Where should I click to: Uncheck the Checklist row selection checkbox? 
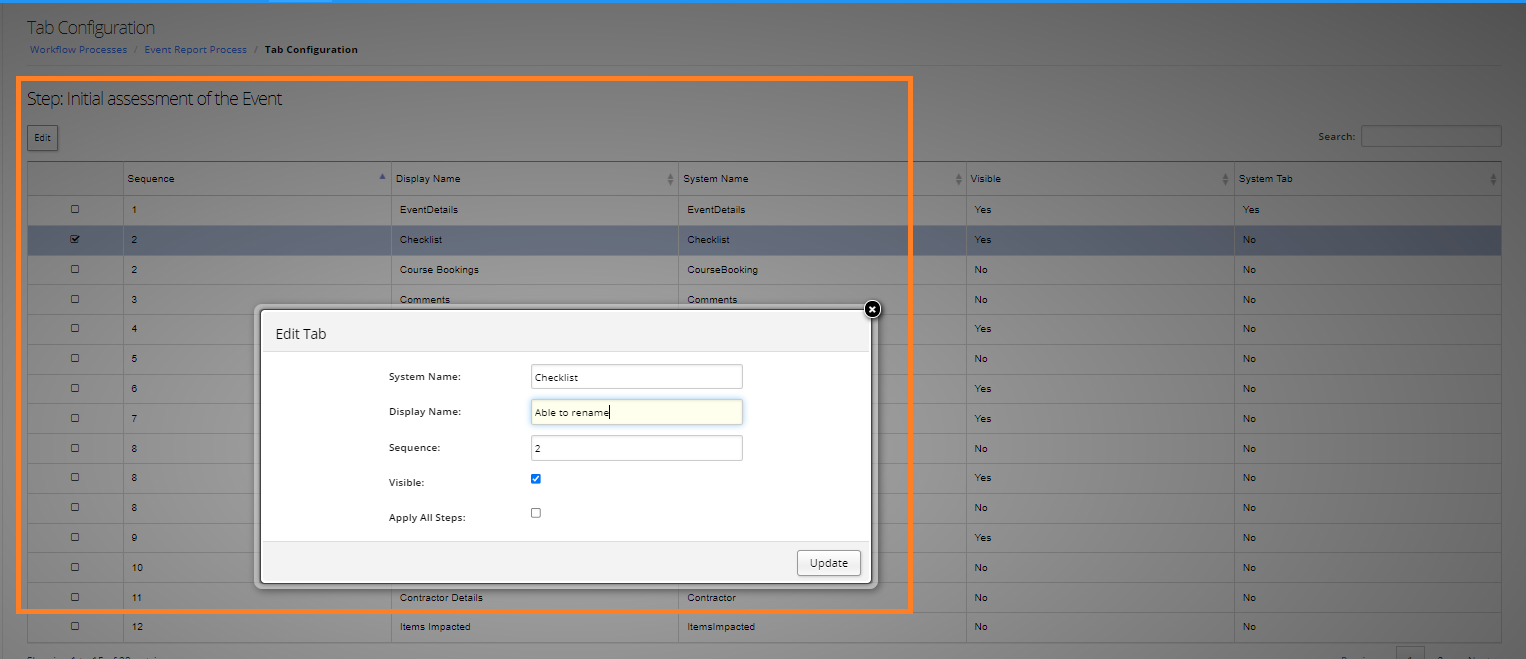coord(73,239)
